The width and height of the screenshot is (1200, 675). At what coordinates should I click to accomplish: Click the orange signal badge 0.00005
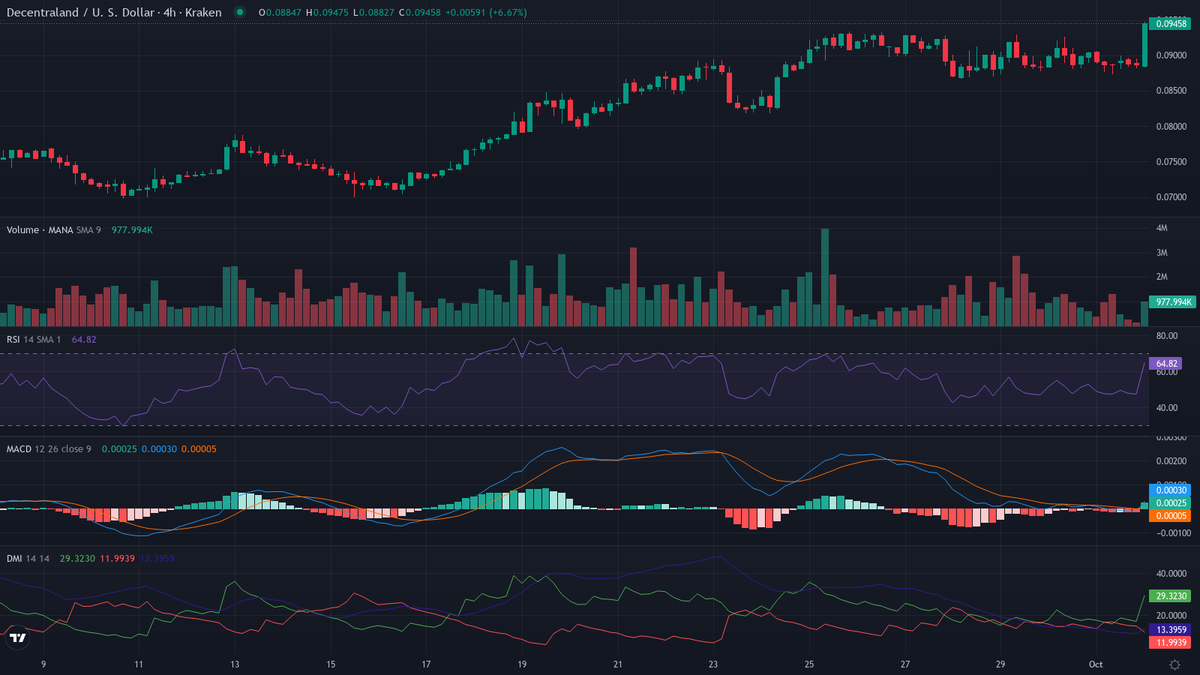pos(1172,515)
